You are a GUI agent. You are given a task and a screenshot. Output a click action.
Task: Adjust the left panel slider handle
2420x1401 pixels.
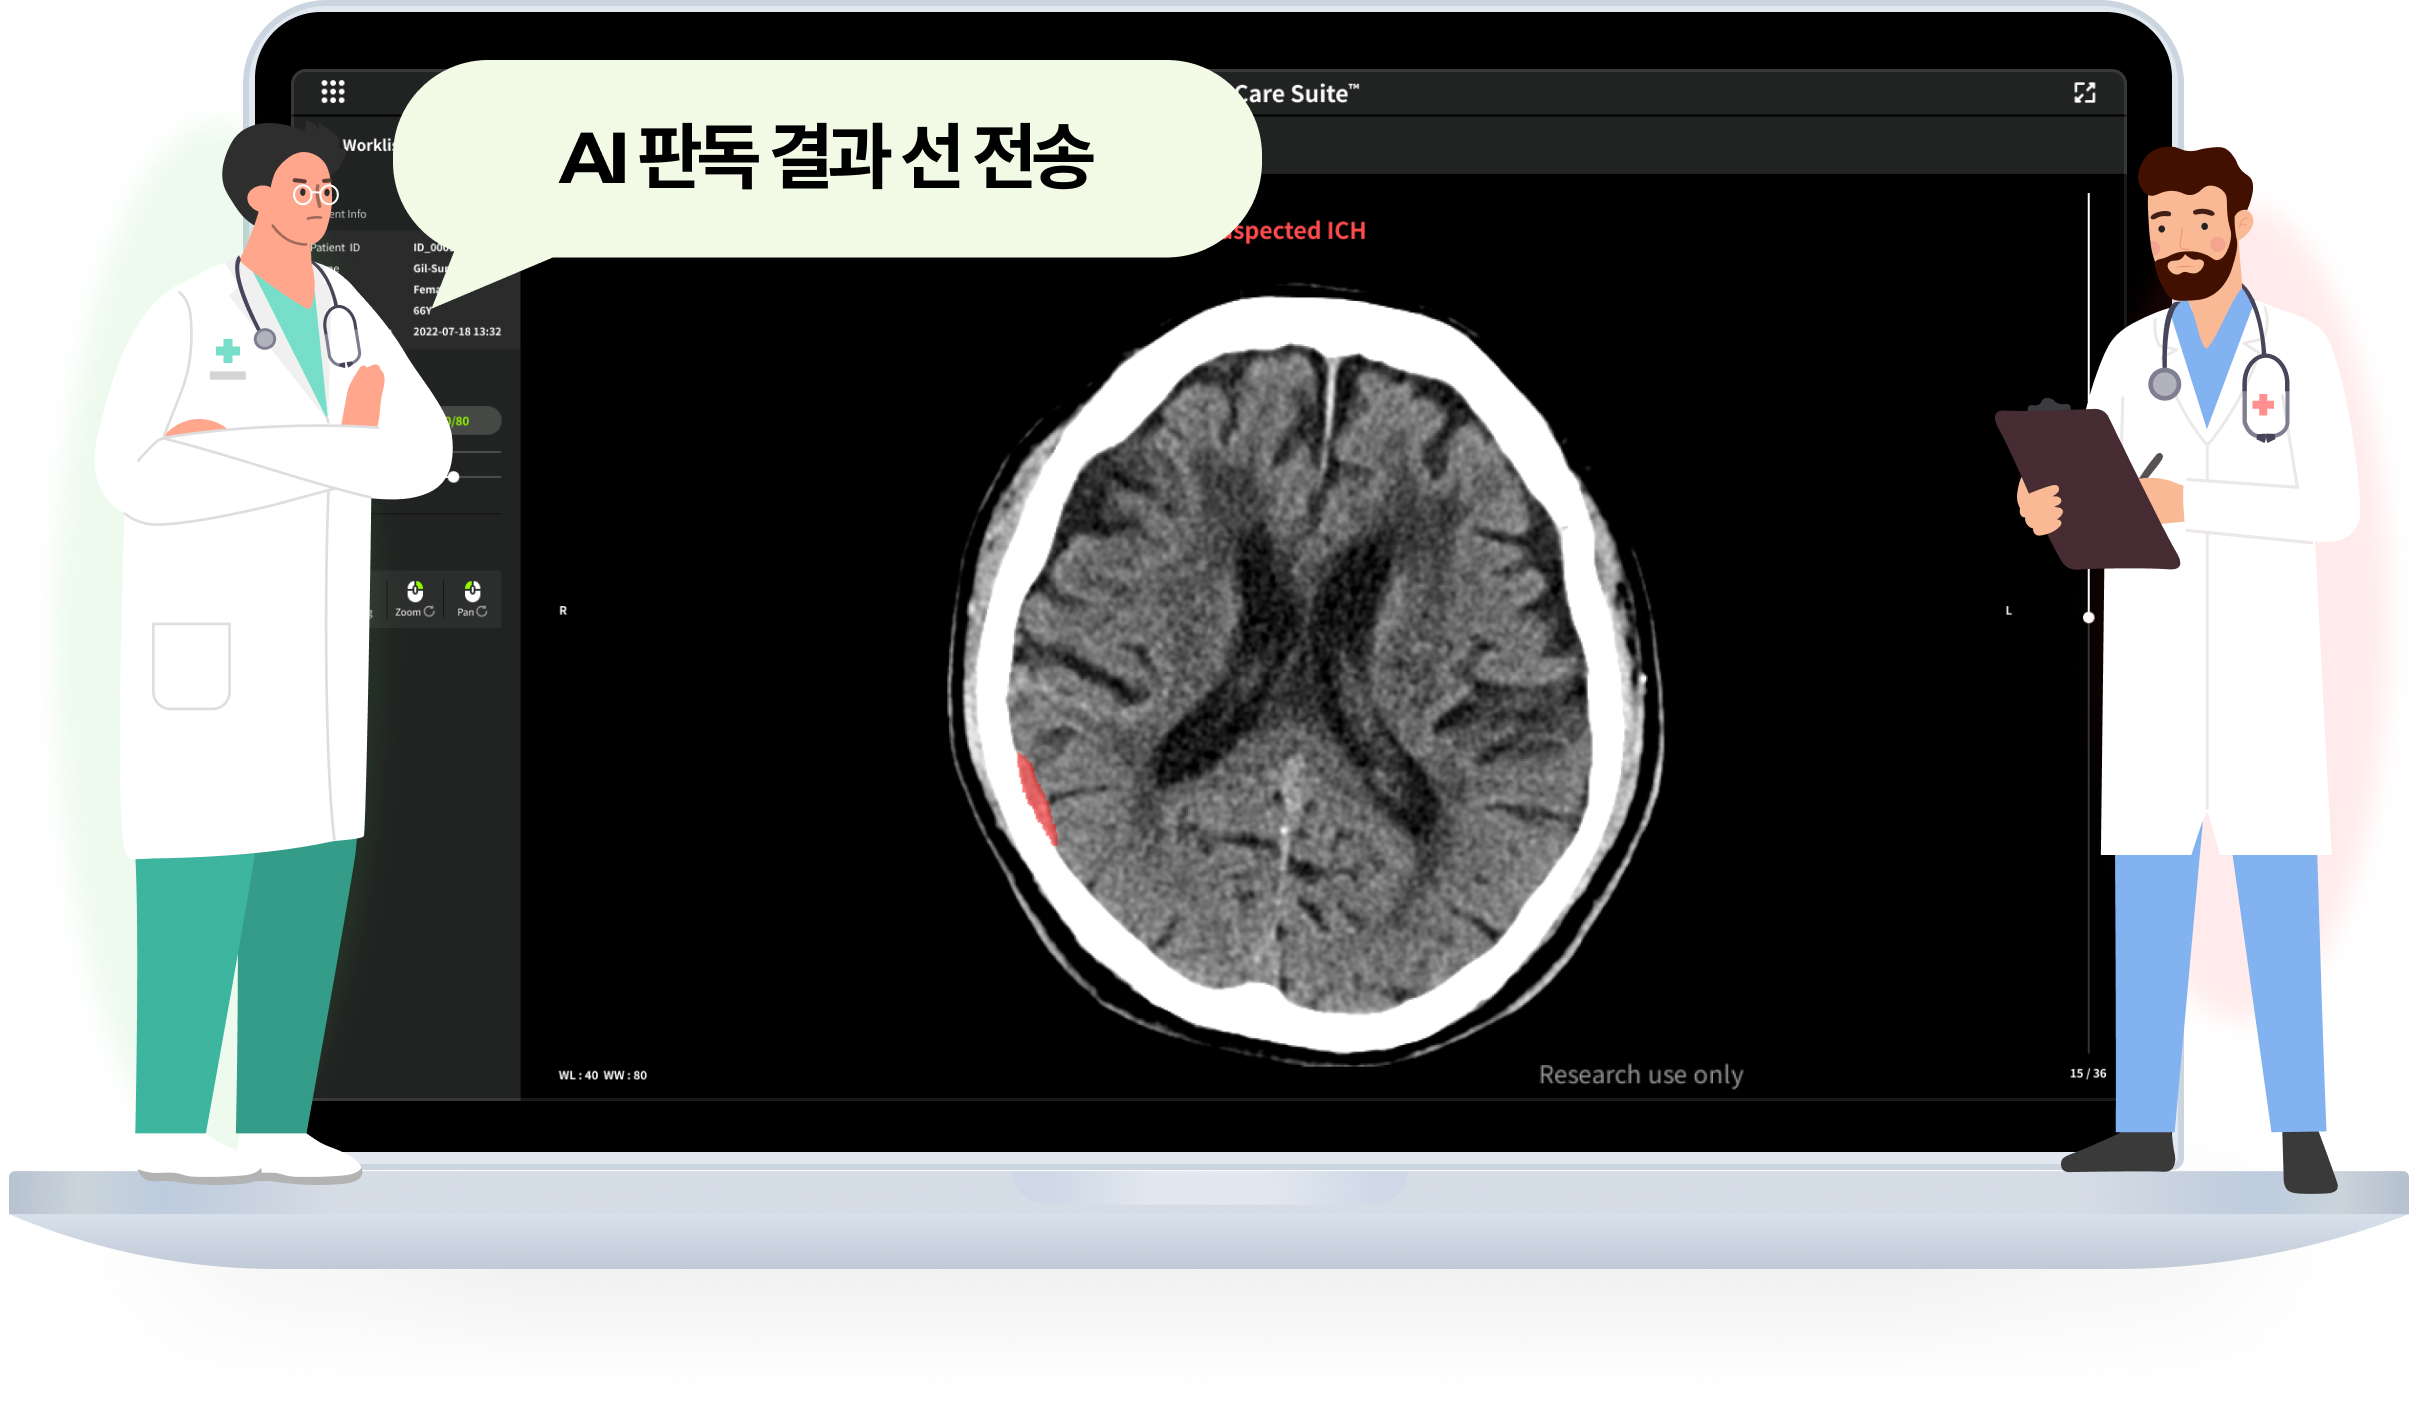454,477
